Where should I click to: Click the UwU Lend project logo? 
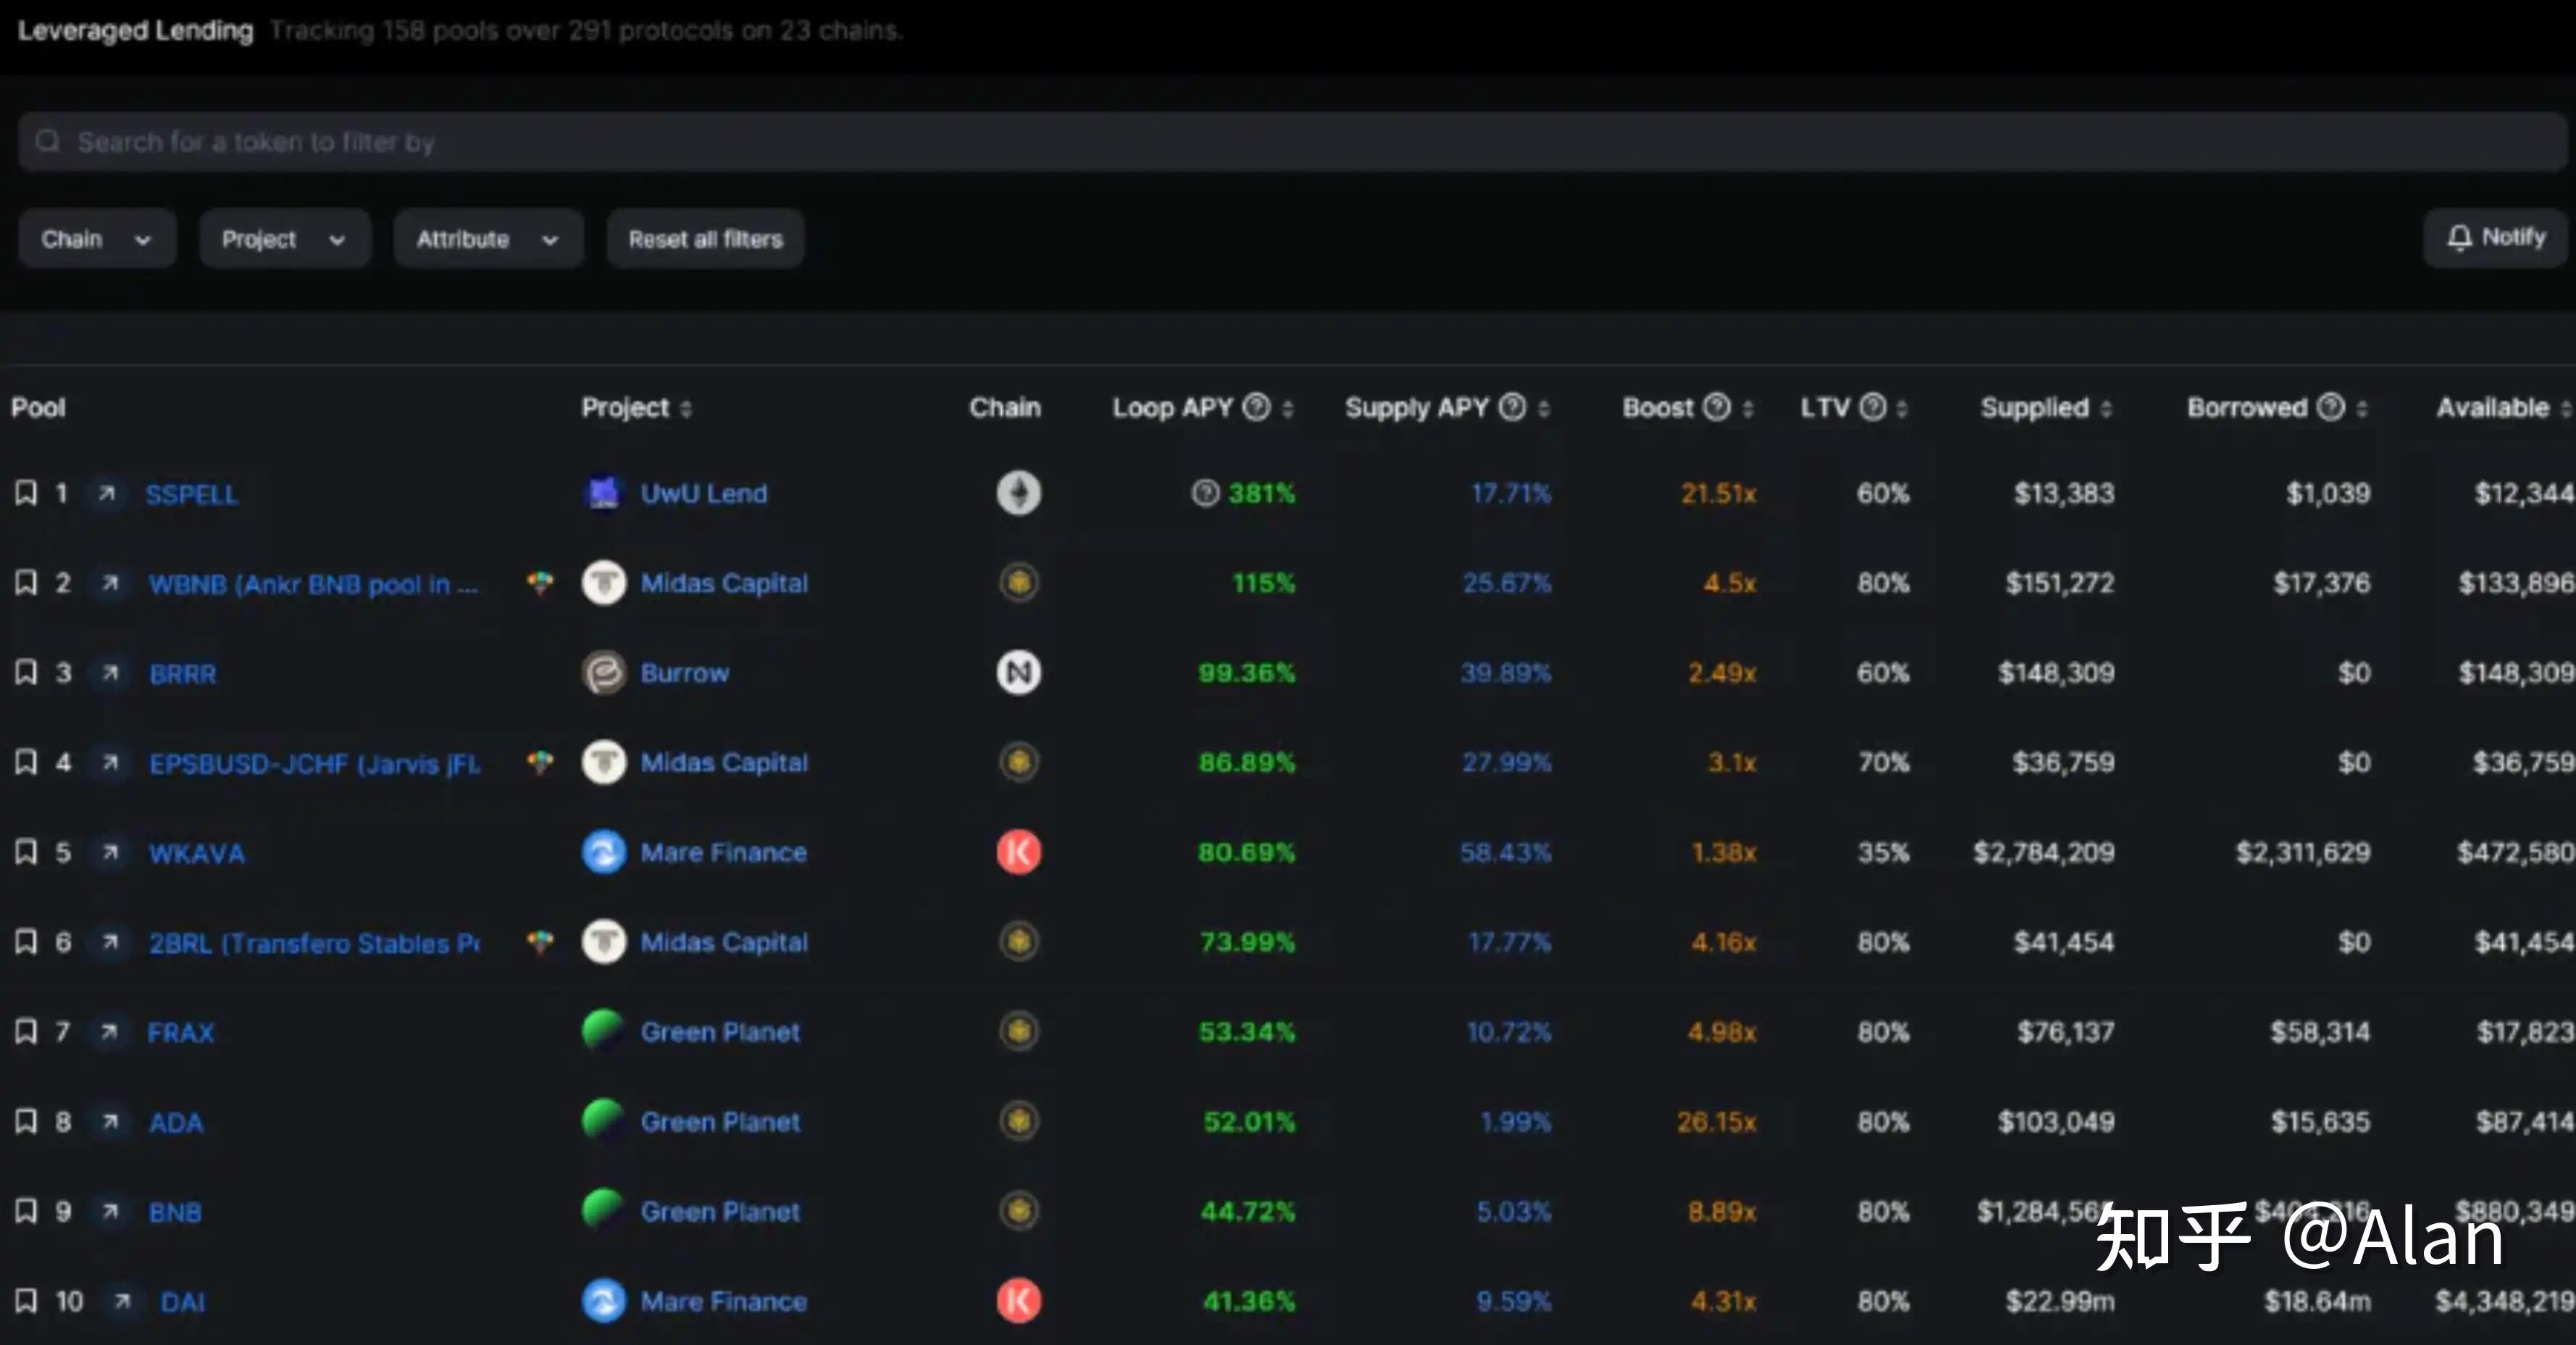(x=603, y=493)
